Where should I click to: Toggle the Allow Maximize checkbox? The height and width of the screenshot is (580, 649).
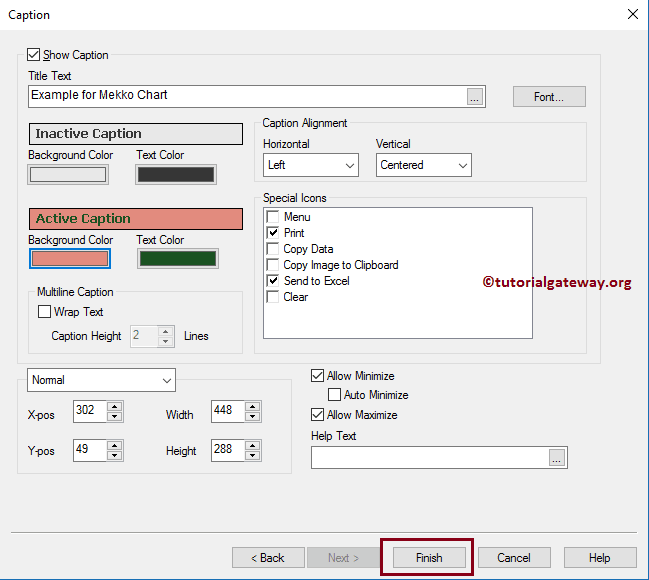tap(317, 414)
